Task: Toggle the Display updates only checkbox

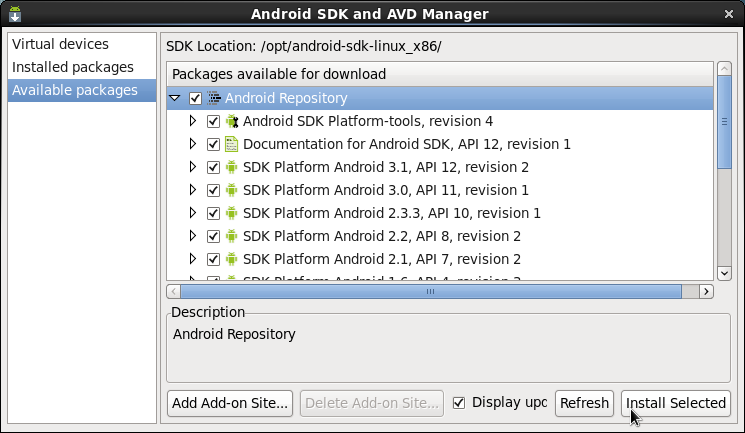Action: (x=459, y=403)
